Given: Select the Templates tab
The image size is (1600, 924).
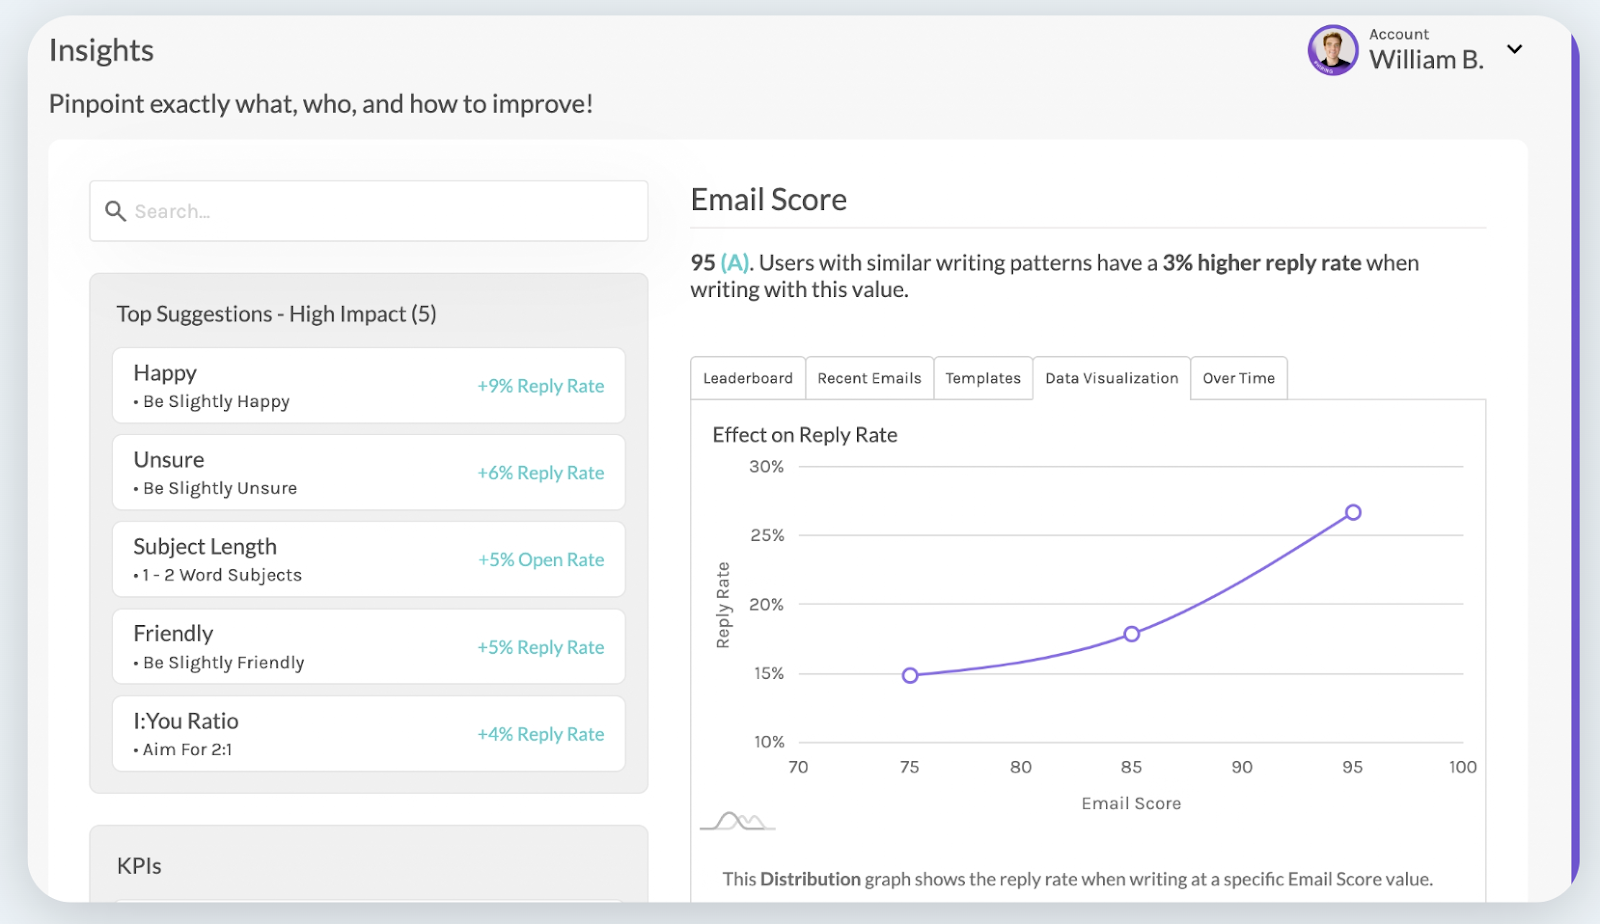Looking at the screenshot, I should coord(982,377).
